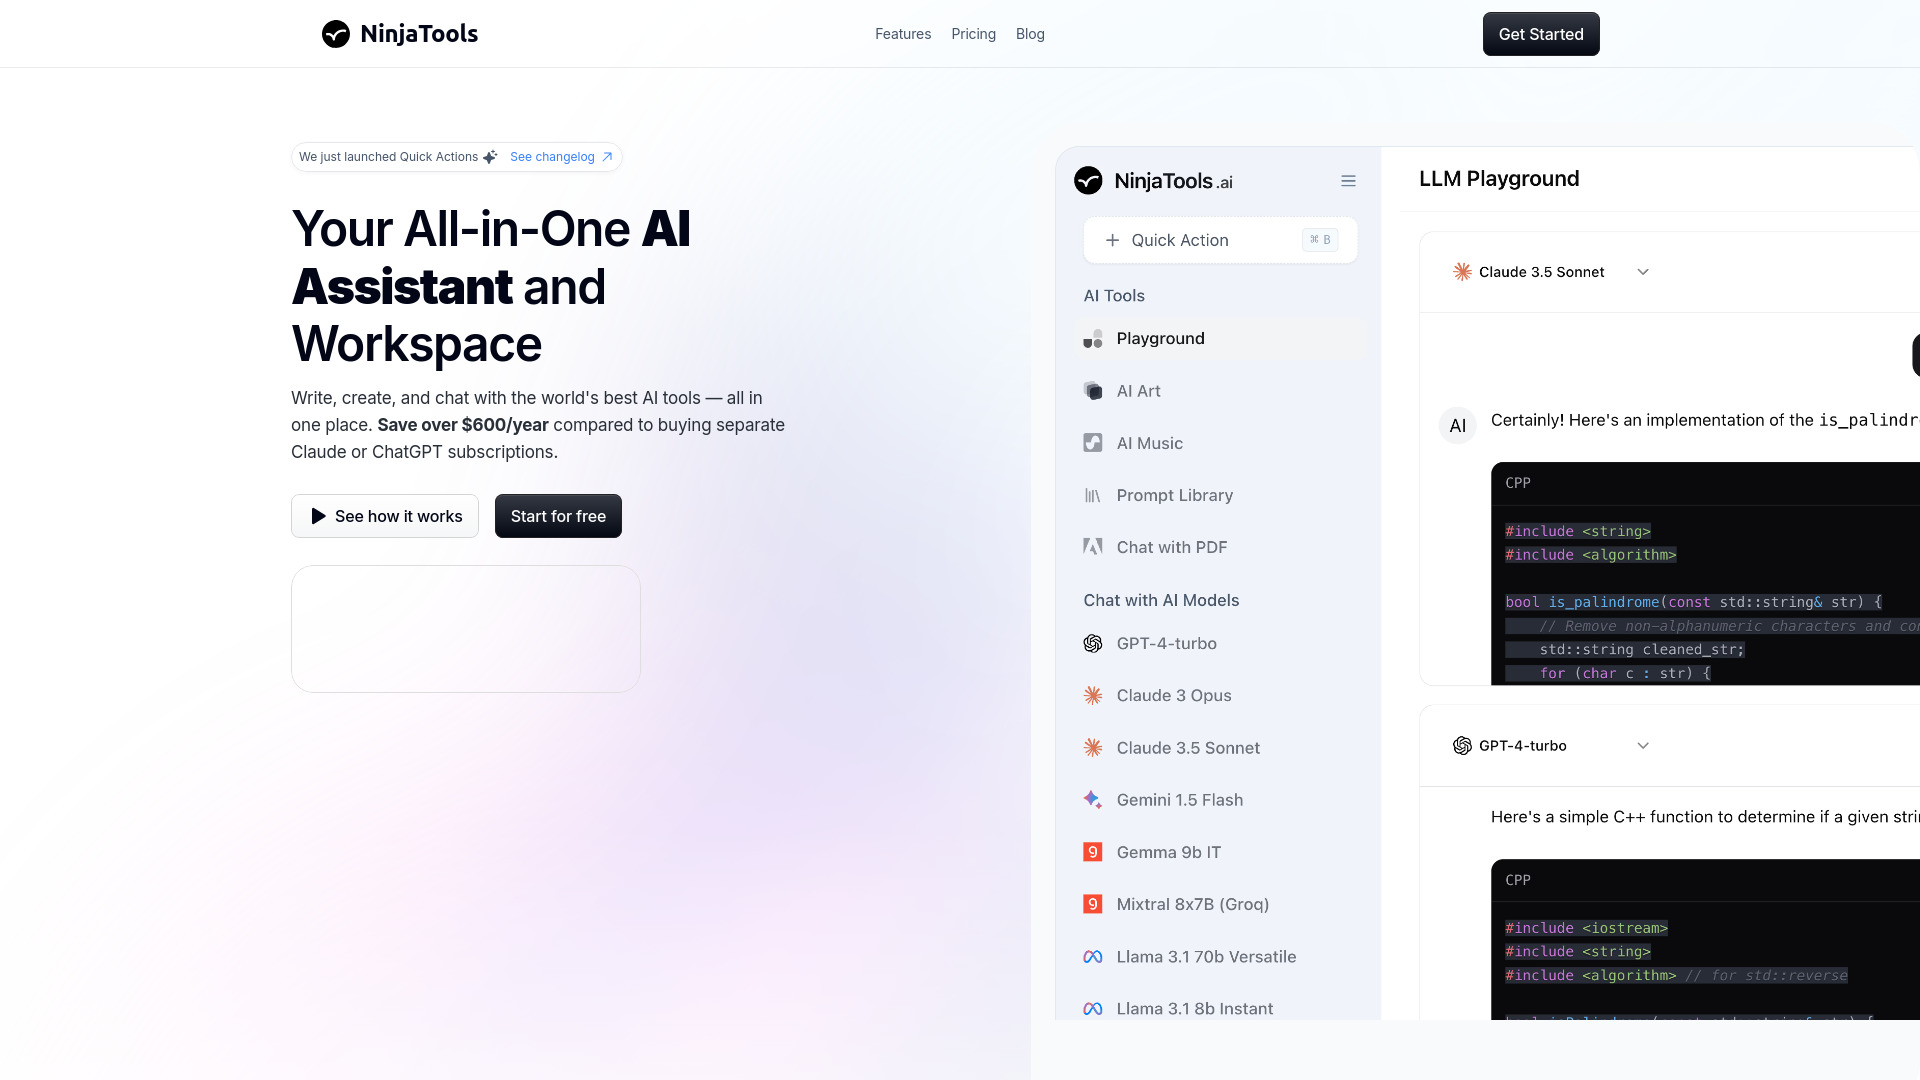This screenshot has width=1920, height=1080.
Task: Select the Gemini 1.5 Flash model
Action: pyautogui.click(x=1179, y=799)
